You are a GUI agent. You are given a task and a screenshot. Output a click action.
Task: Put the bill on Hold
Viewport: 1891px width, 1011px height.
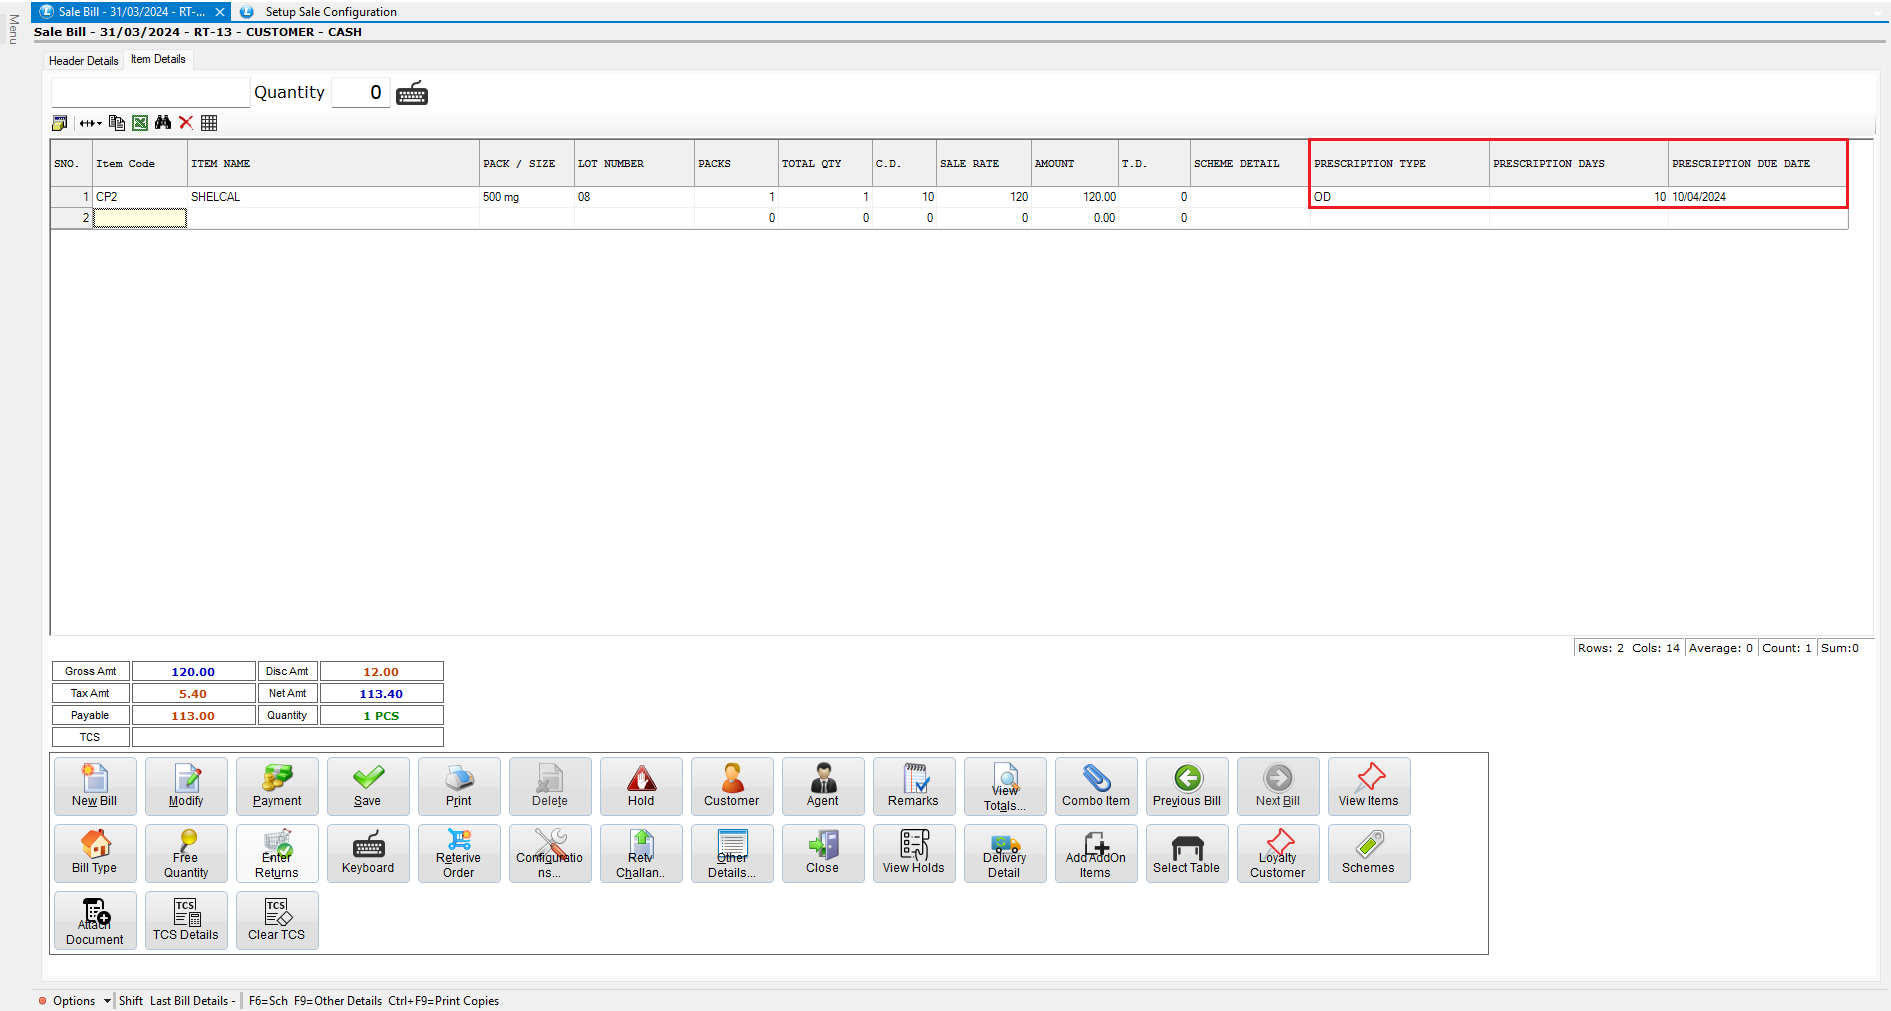(641, 786)
